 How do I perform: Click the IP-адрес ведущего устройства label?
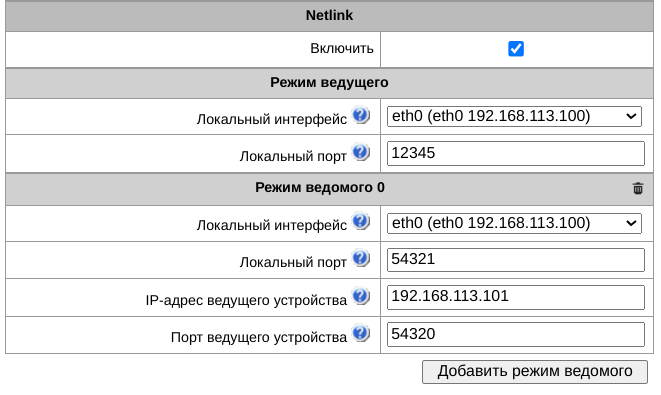(x=246, y=301)
